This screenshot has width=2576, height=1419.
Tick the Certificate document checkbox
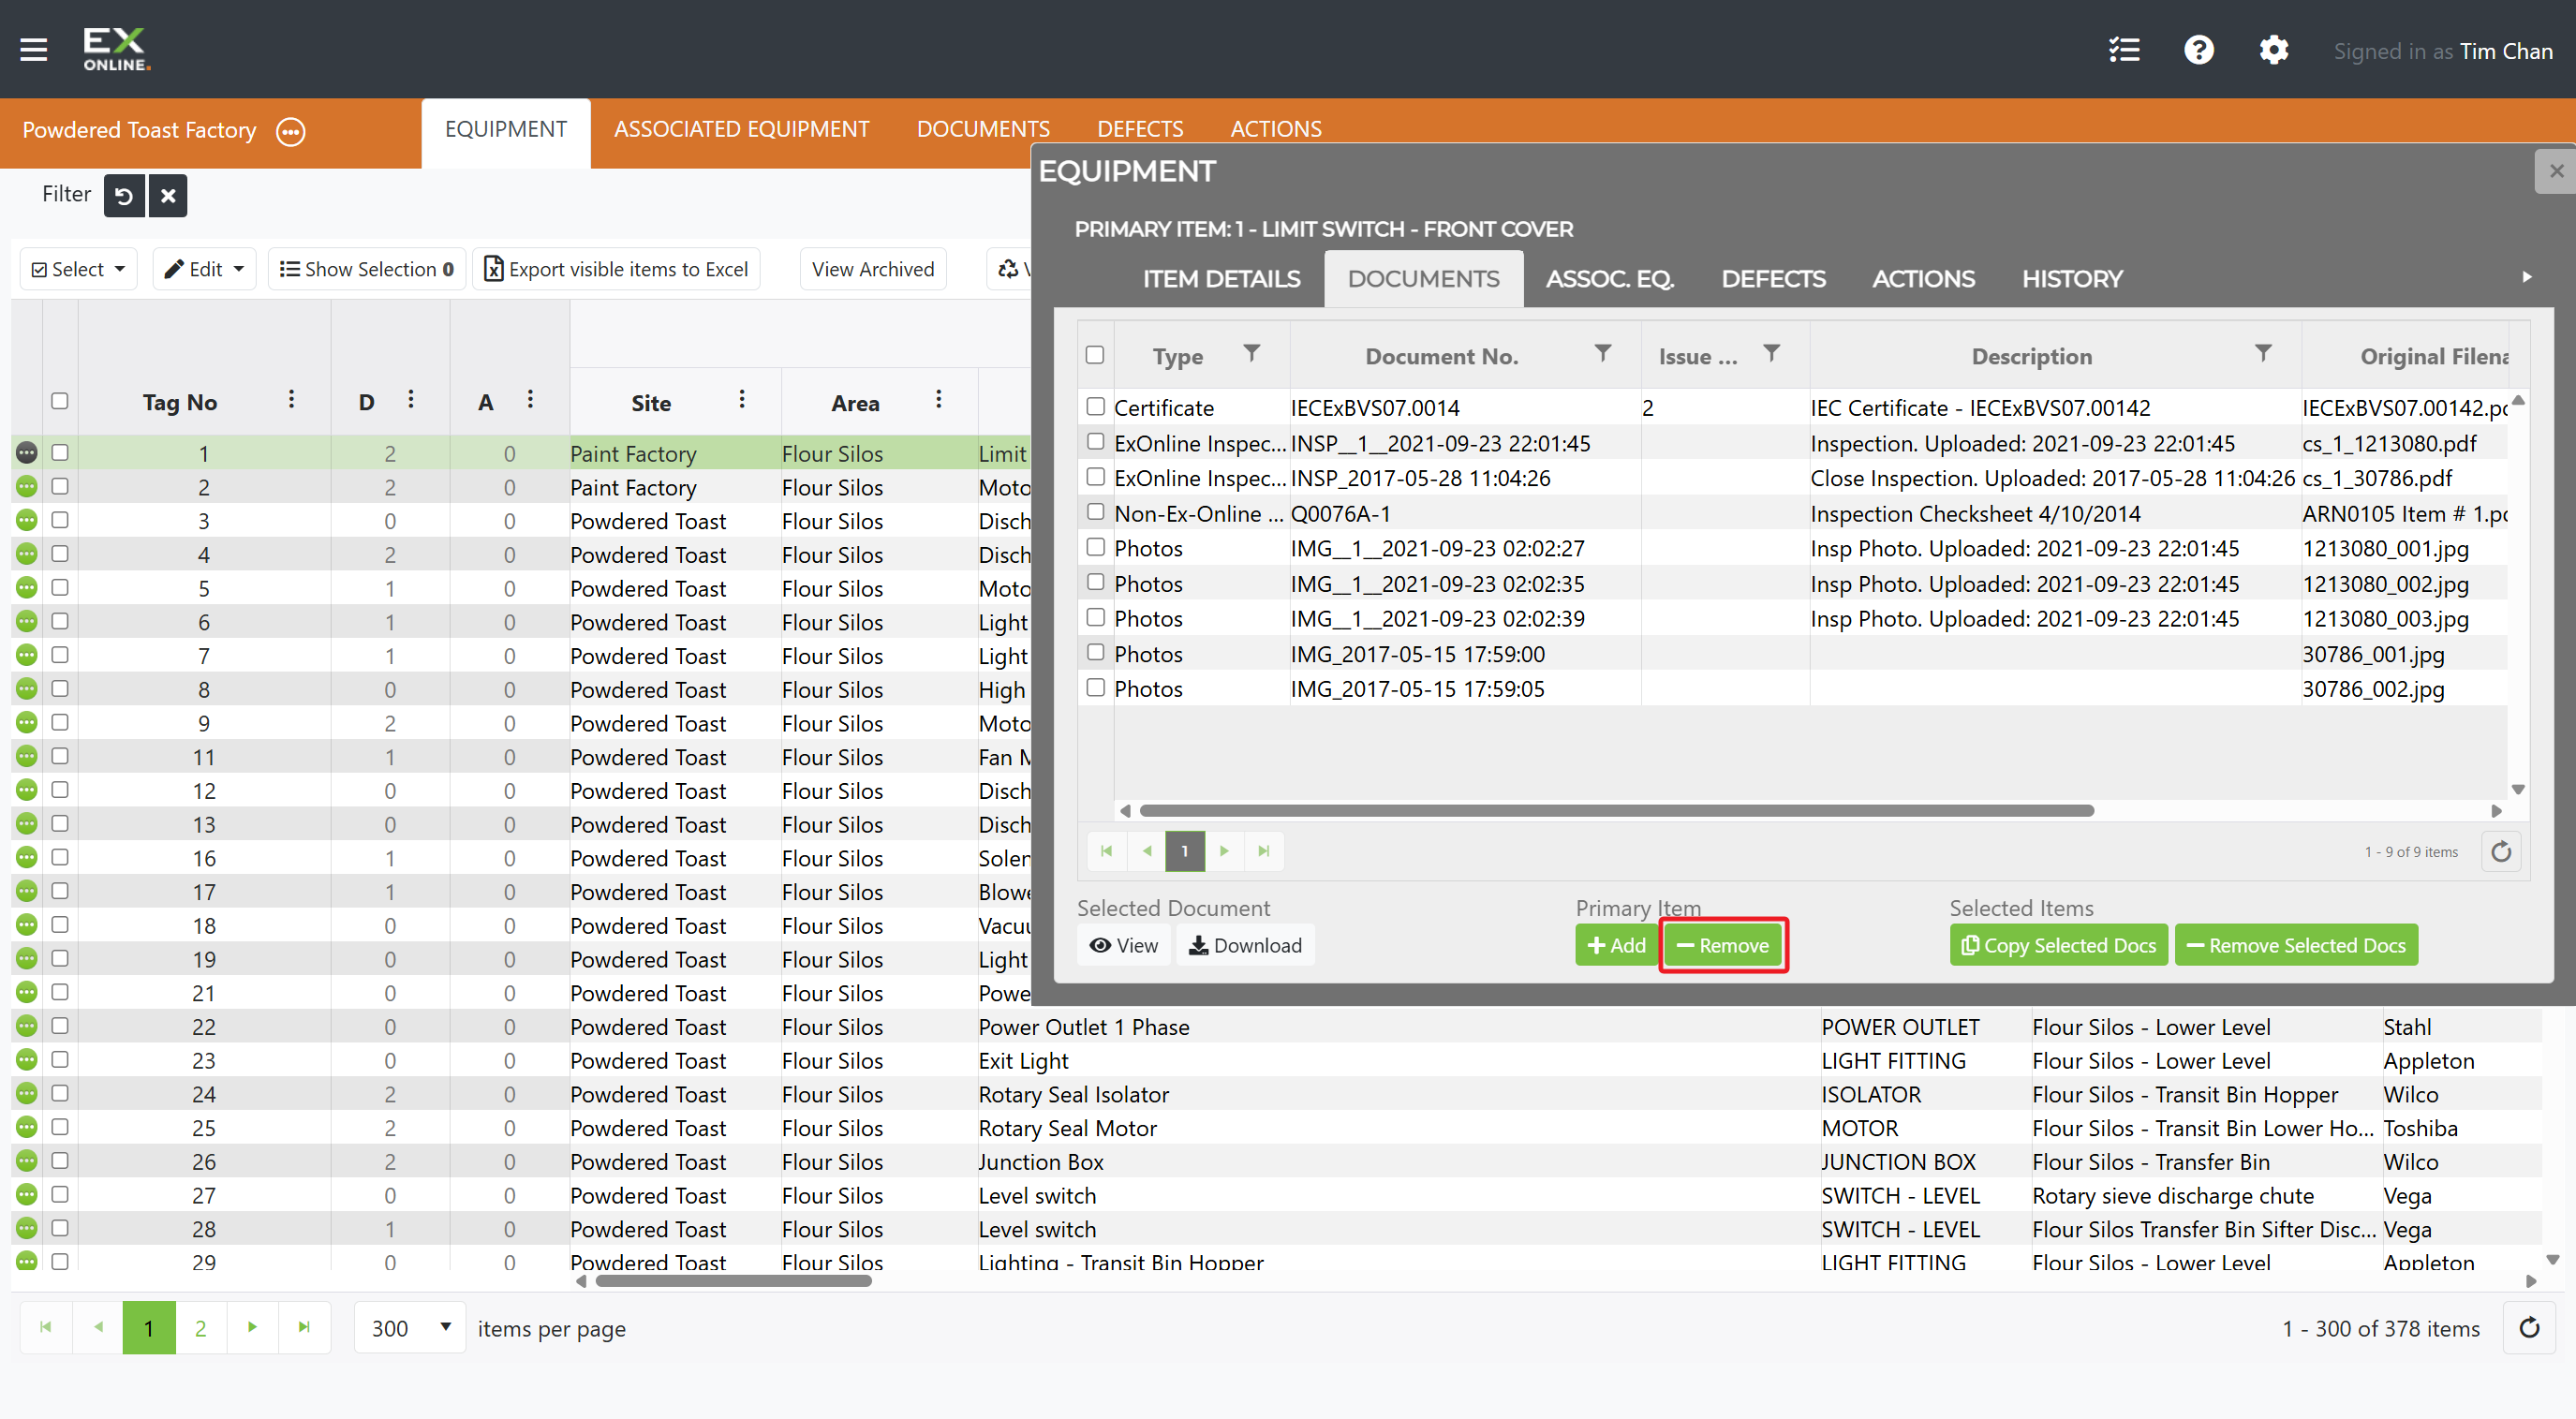coord(1096,406)
